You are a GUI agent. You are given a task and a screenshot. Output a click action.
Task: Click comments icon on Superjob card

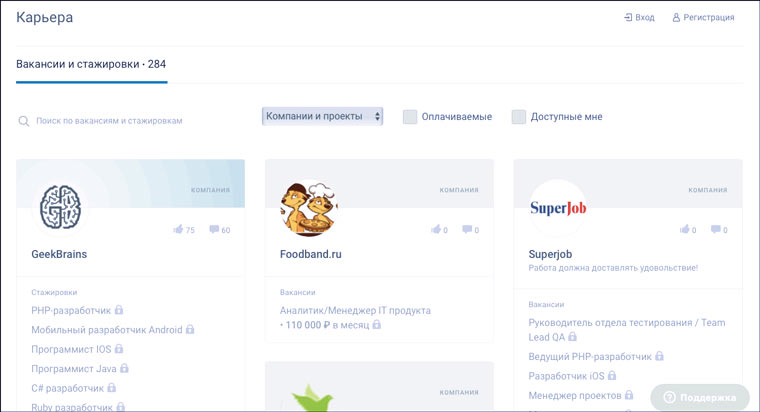tap(715, 229)
